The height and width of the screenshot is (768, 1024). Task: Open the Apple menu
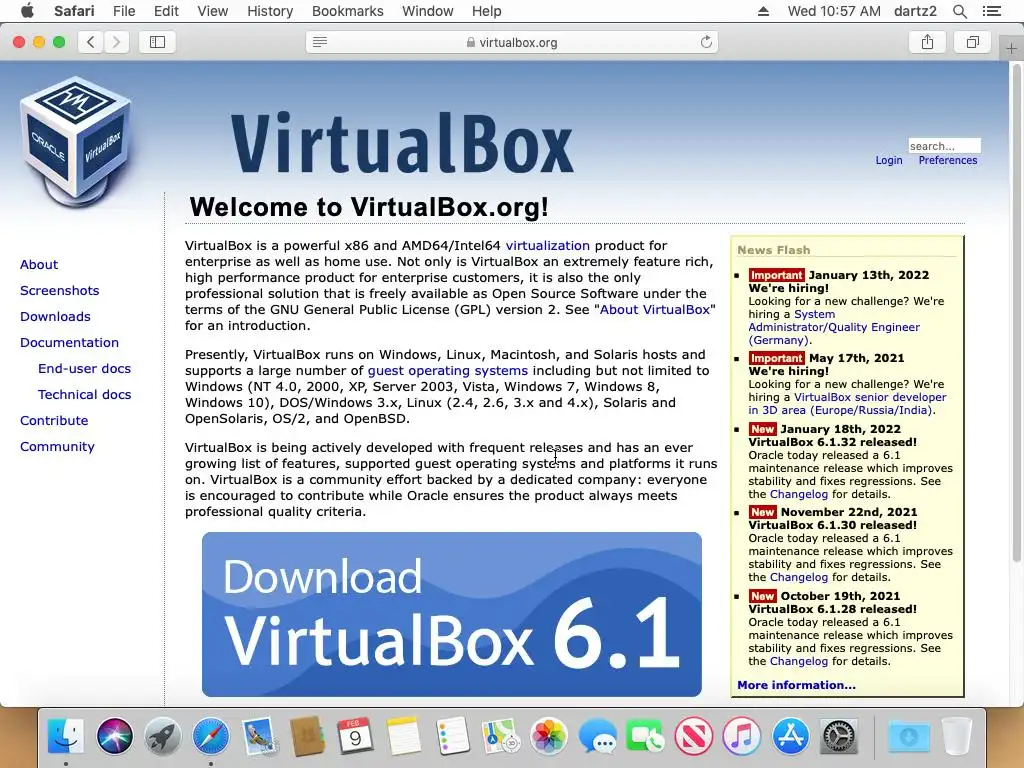pos(27,10)
